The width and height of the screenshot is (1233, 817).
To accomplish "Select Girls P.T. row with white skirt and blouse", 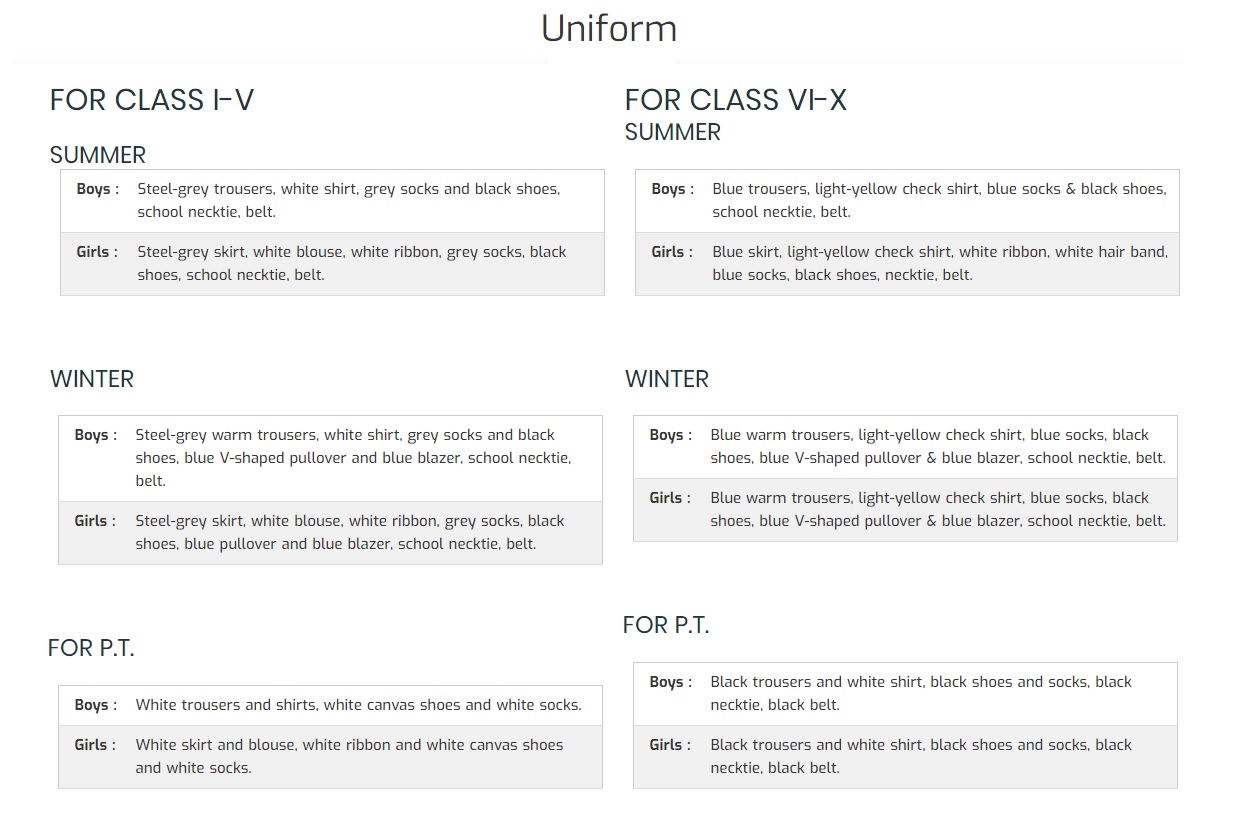I will (x=330, y=757).
